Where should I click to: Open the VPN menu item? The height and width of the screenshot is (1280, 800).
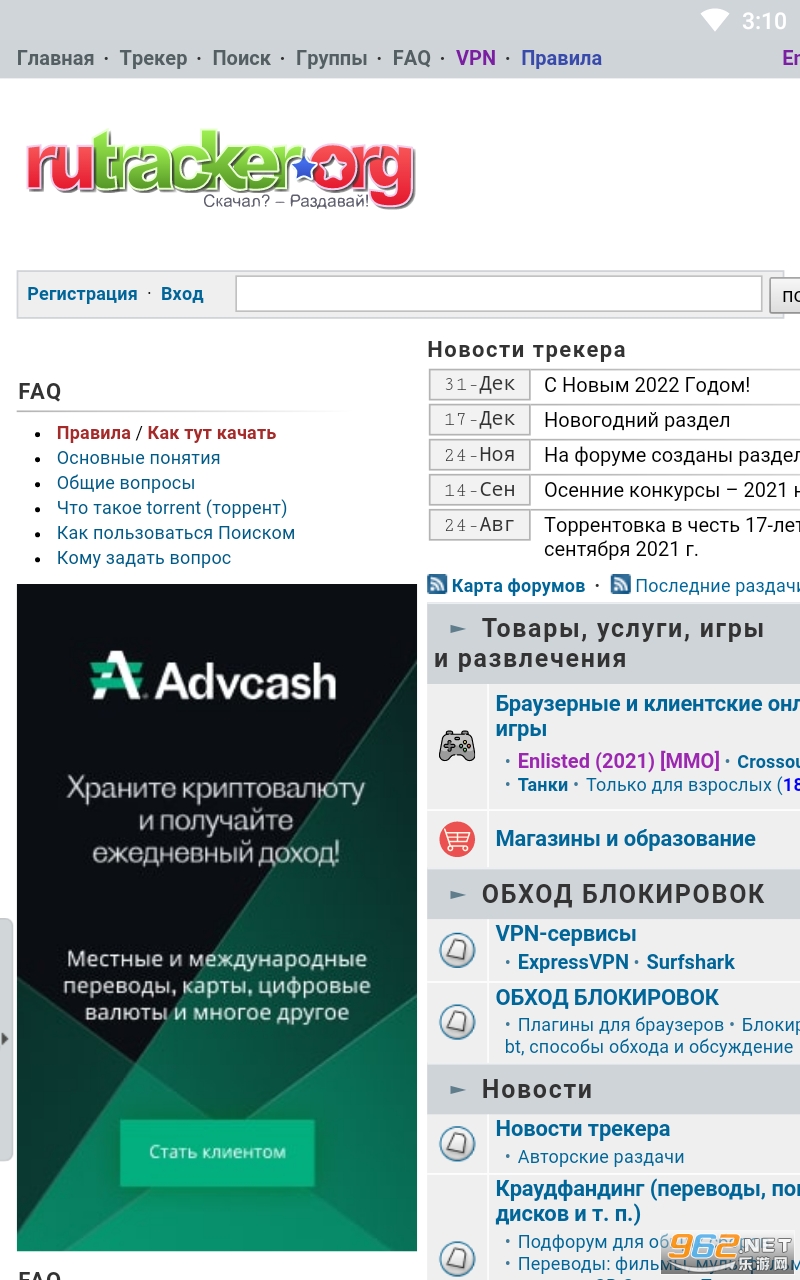pos(476,58)
